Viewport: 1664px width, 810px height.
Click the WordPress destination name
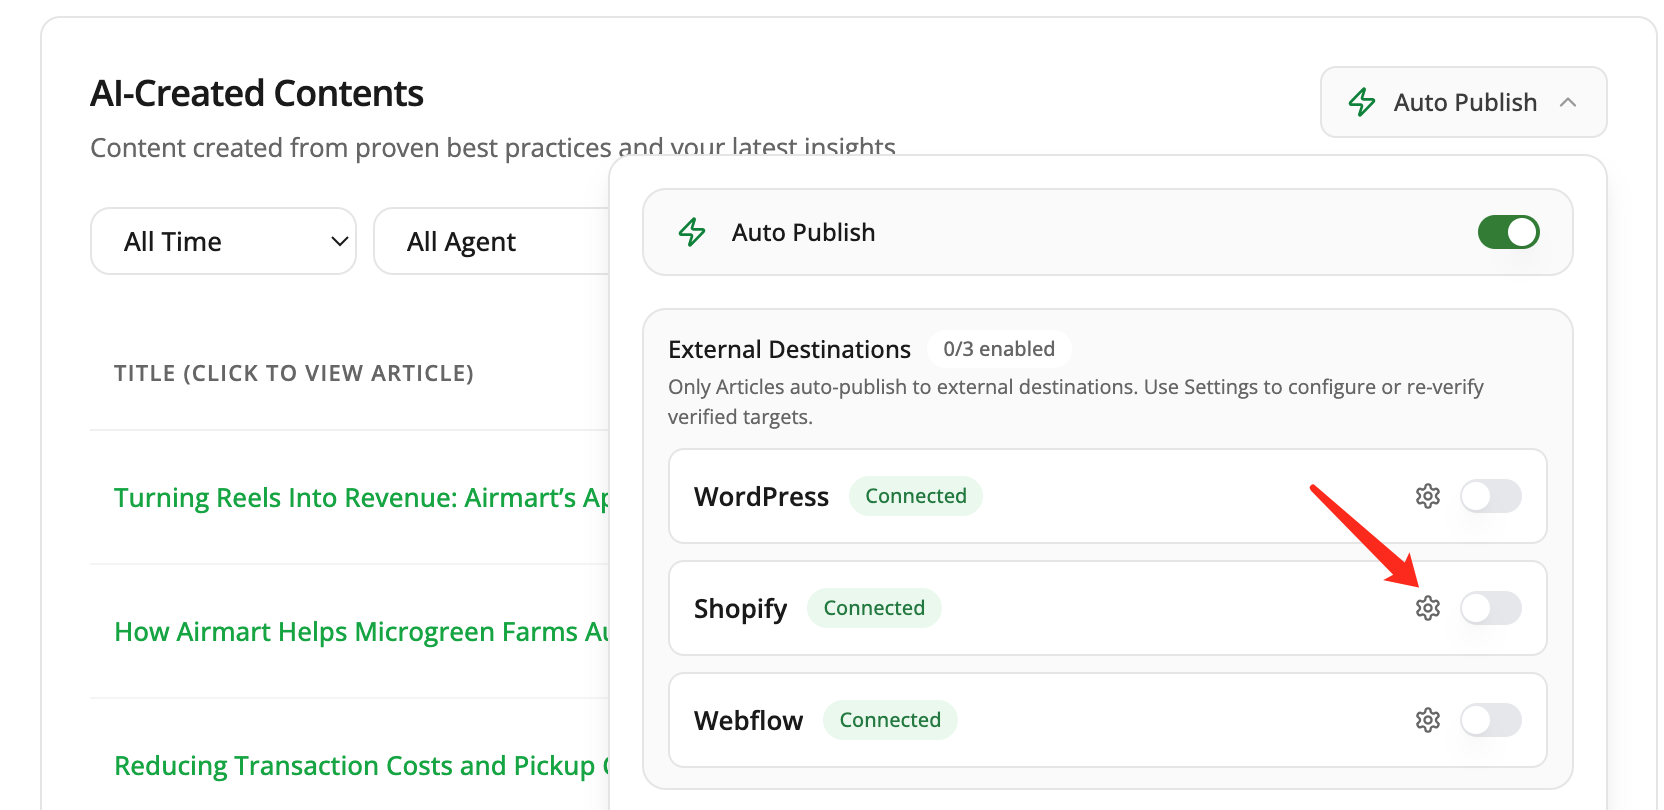pos(761,497)
